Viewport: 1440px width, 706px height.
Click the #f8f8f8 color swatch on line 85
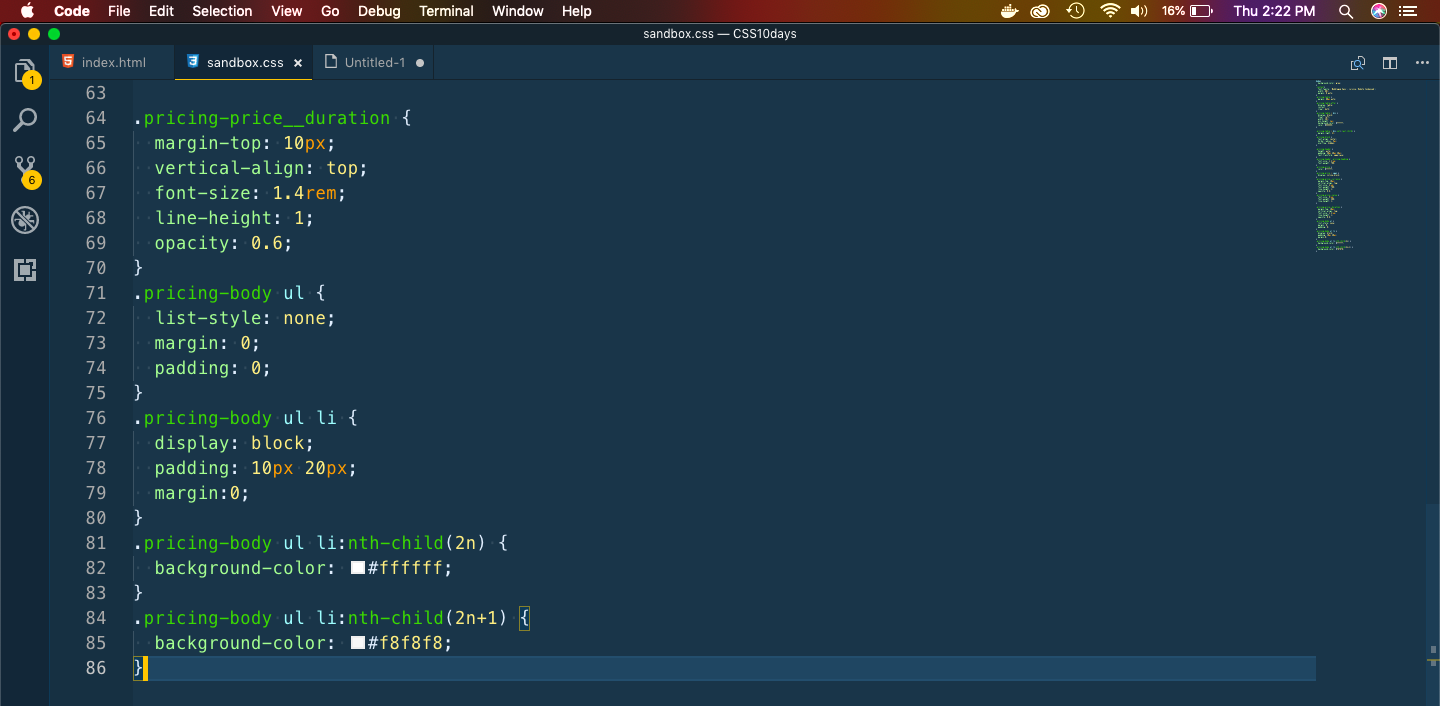coord(358,643)
